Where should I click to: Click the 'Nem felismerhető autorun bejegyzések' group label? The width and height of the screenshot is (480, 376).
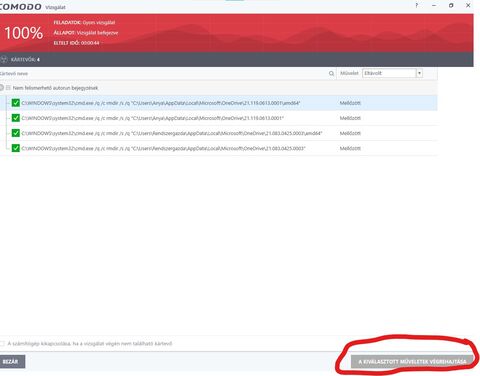(55, 88)
